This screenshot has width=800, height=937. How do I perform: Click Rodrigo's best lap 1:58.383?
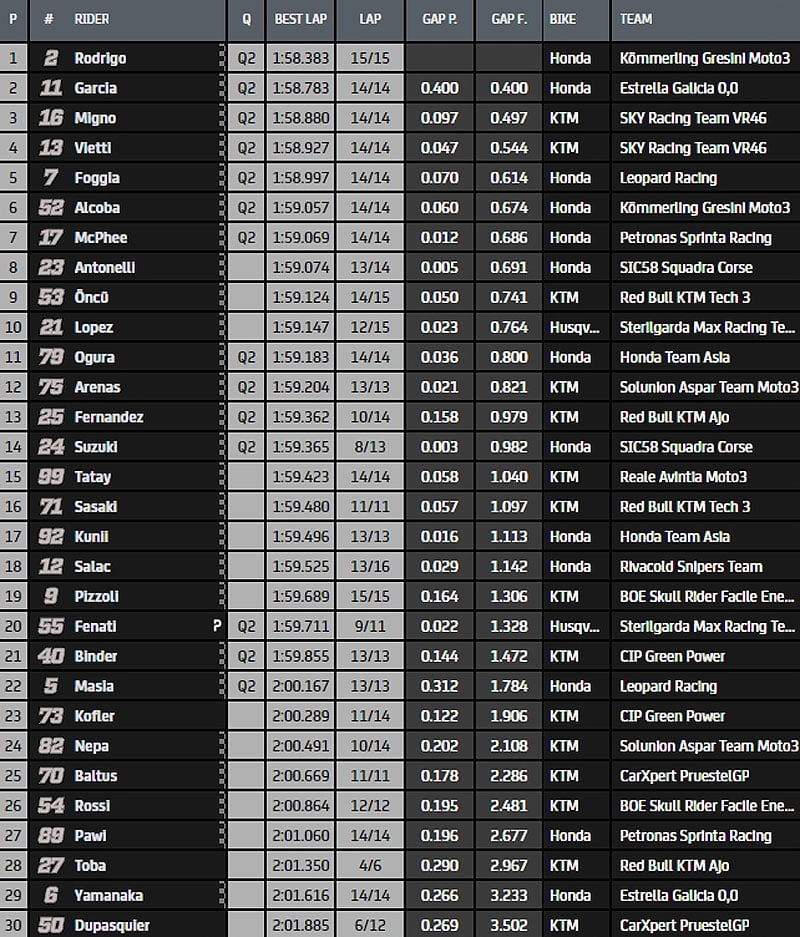pyautogui.click(x=299, y=58)
